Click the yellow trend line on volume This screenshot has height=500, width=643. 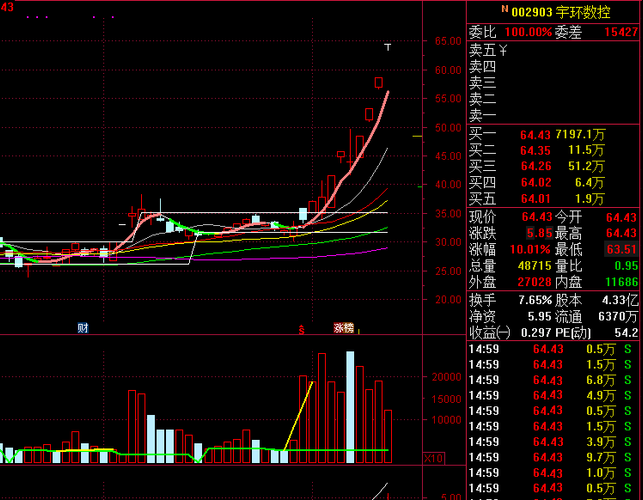click(x=298, y=416)
